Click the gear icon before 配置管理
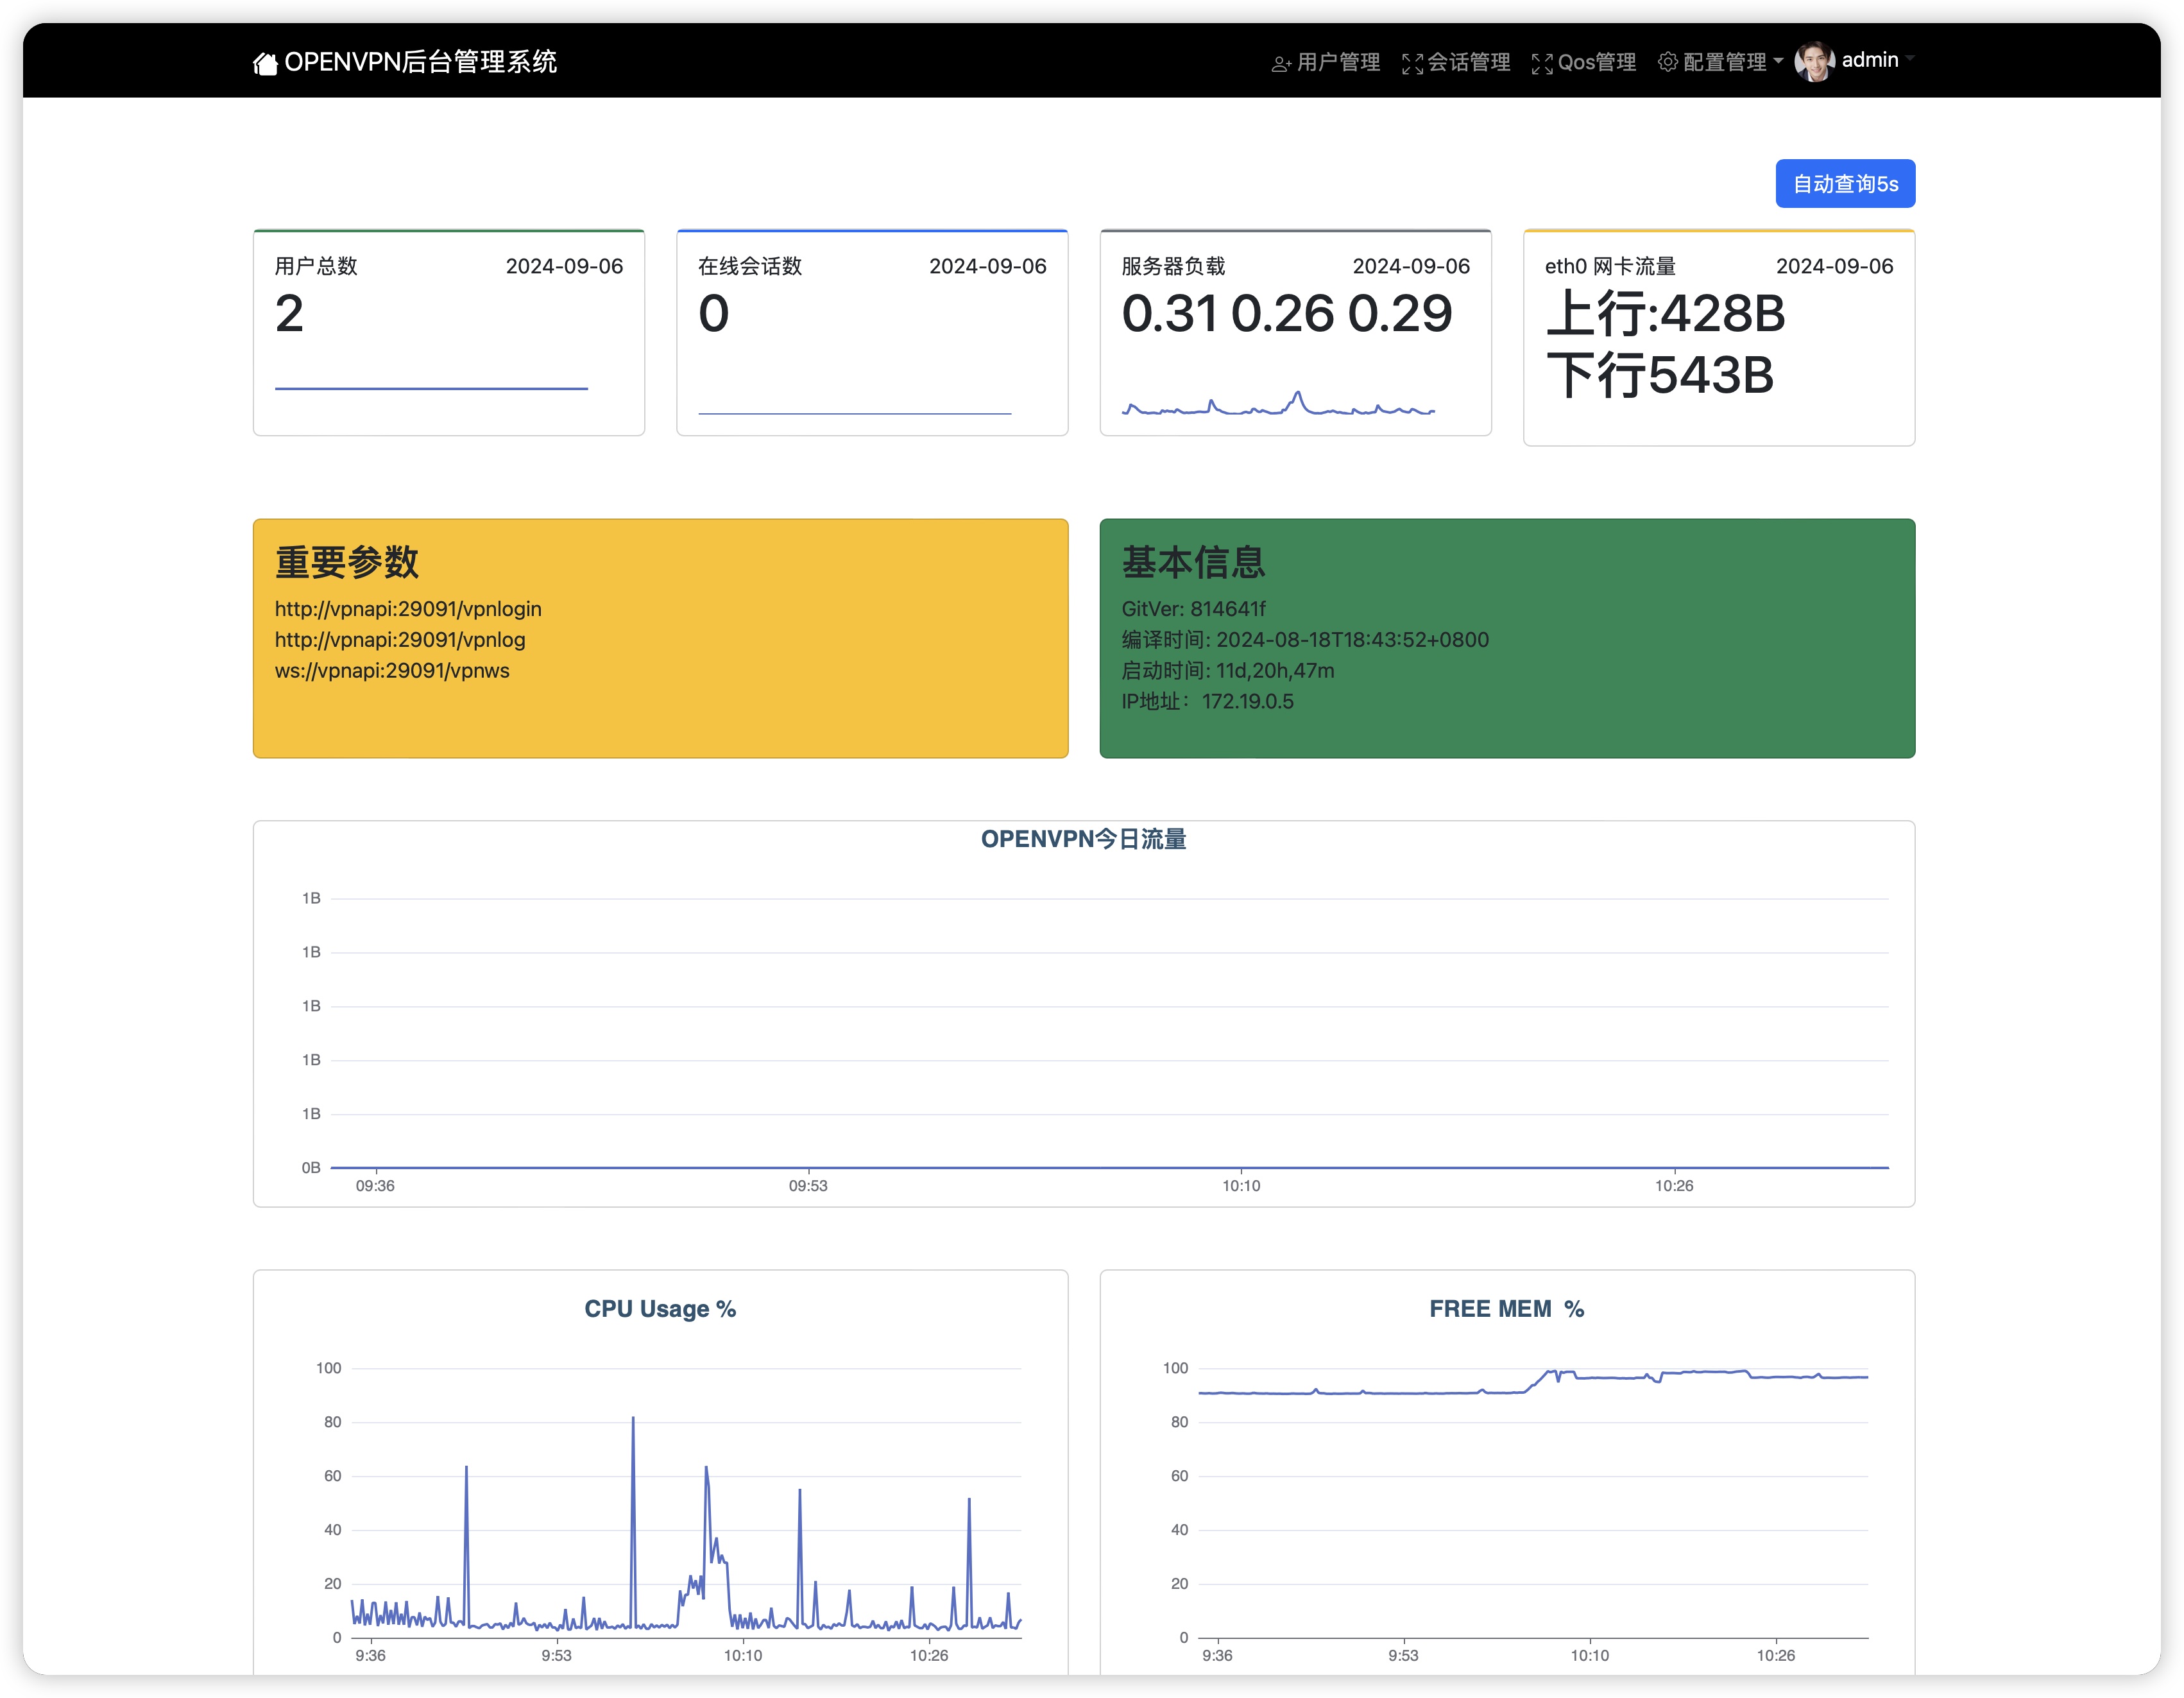The height and width of the screenshot is (1698, 2184). (x=1667, y=62)
